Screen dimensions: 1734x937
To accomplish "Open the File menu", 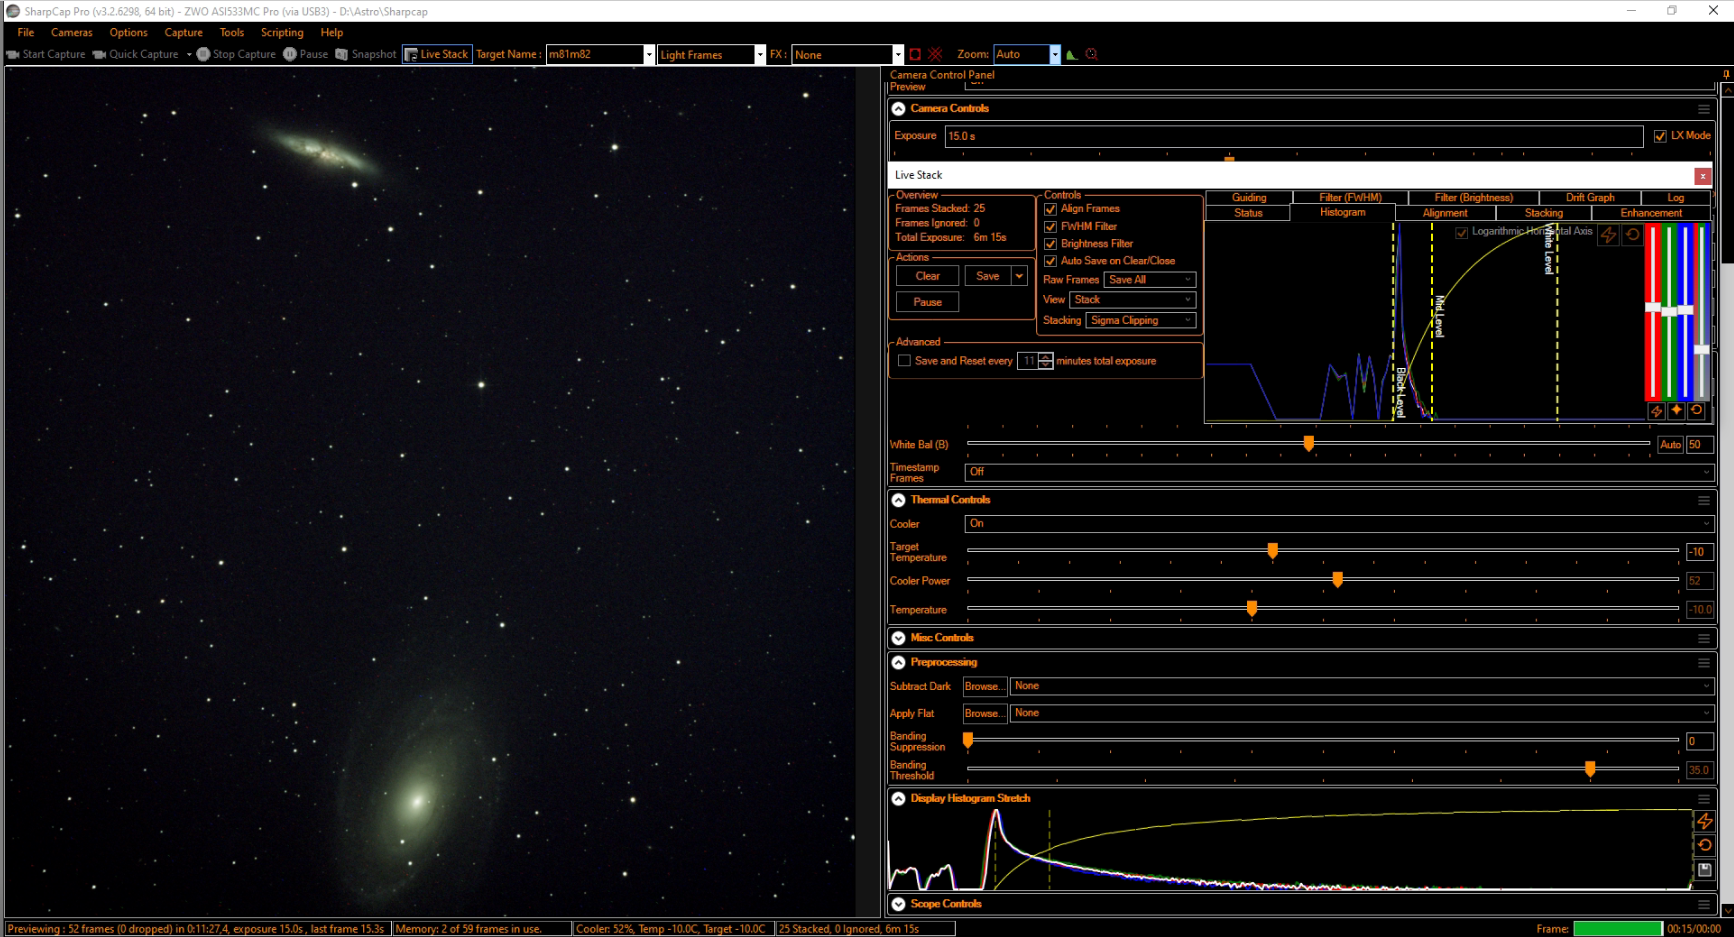I will pyautogui.click(x=26, y=33).
